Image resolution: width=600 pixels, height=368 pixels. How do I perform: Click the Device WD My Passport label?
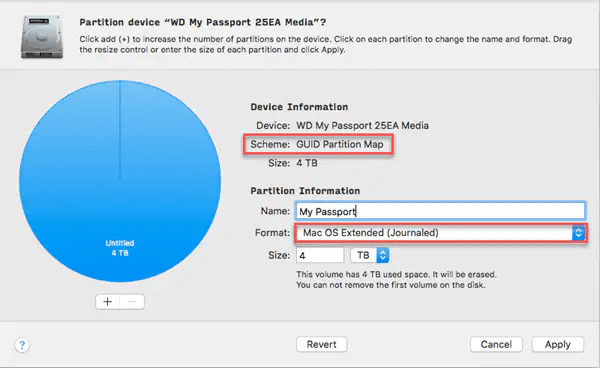click(342, 125)
